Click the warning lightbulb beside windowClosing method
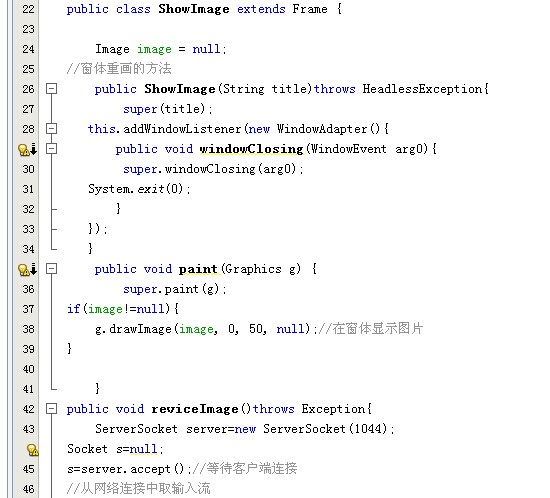 pyautogui.click(x=24, y=150)
